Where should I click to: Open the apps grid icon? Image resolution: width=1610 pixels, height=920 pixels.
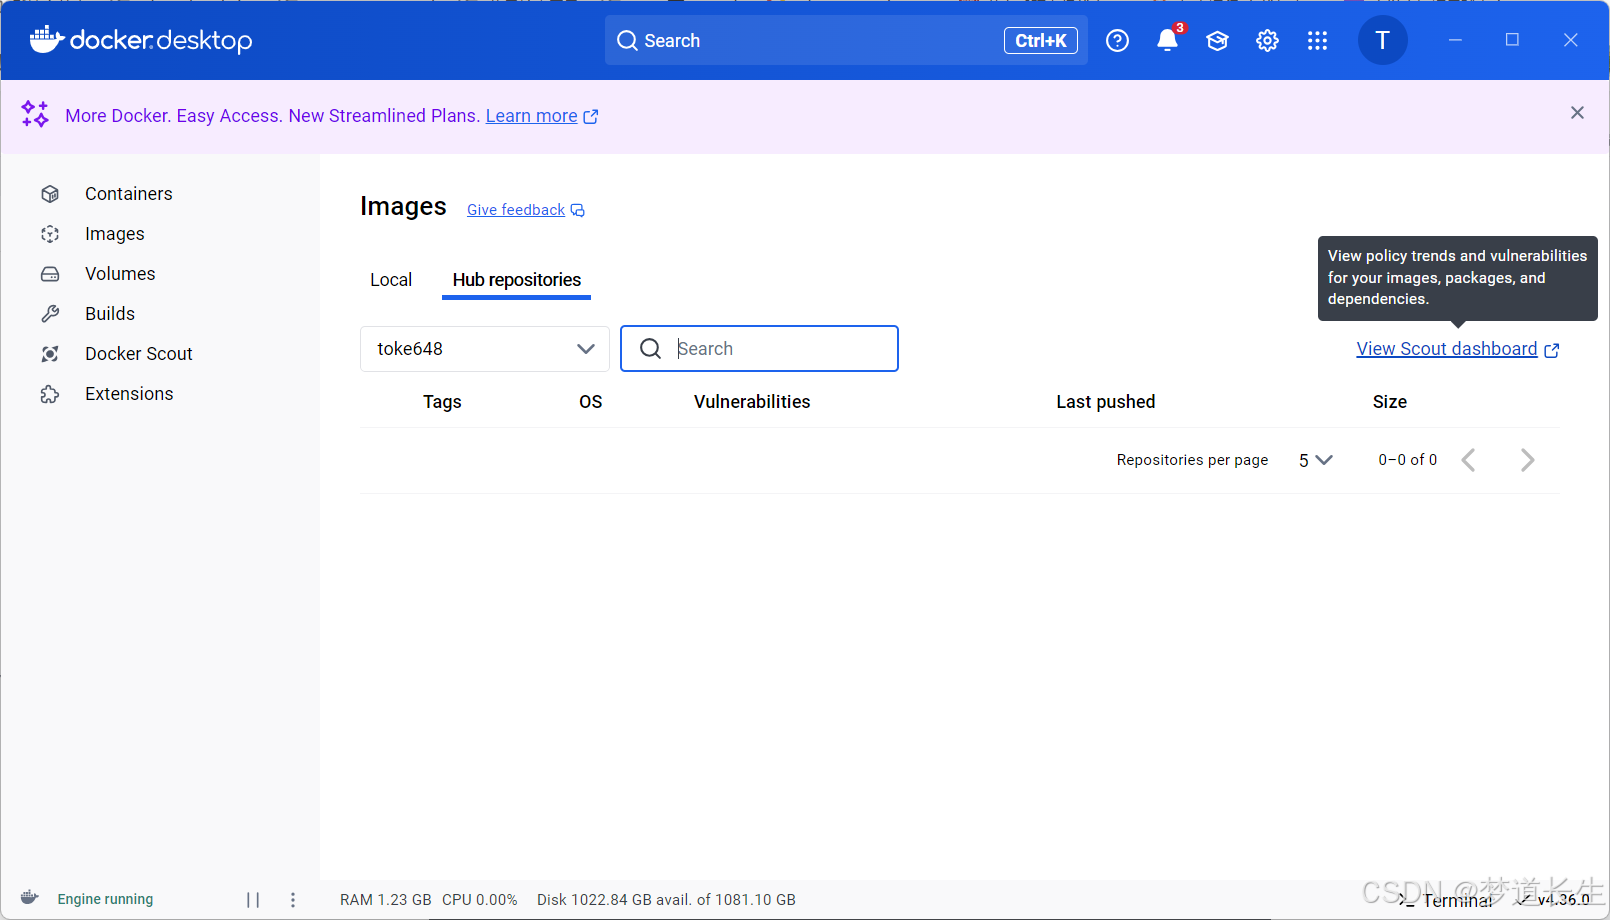pyautogui.click(x=1317, y=40)
